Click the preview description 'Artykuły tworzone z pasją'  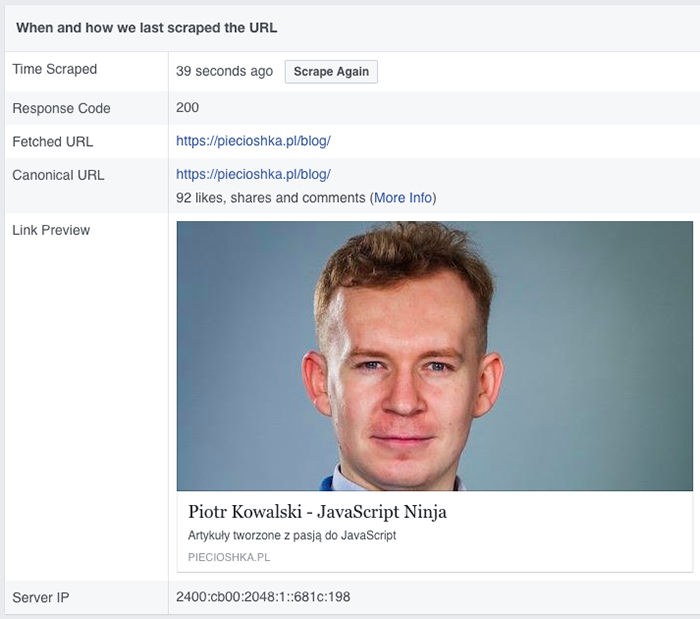[x=292, y=536]
